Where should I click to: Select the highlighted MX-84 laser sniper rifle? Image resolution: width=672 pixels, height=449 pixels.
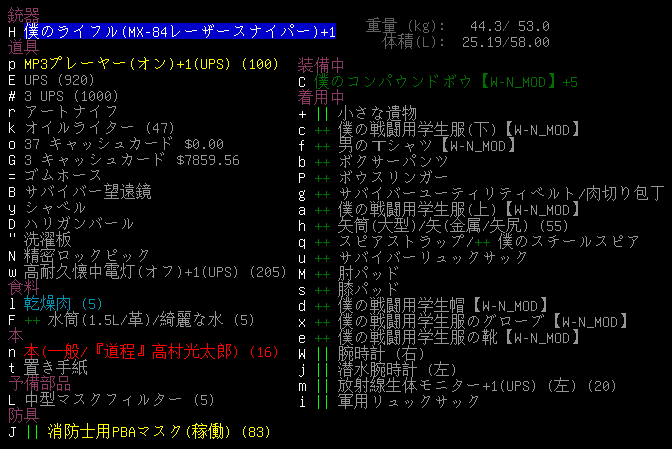pyautogui.click(x=180, y=33)
